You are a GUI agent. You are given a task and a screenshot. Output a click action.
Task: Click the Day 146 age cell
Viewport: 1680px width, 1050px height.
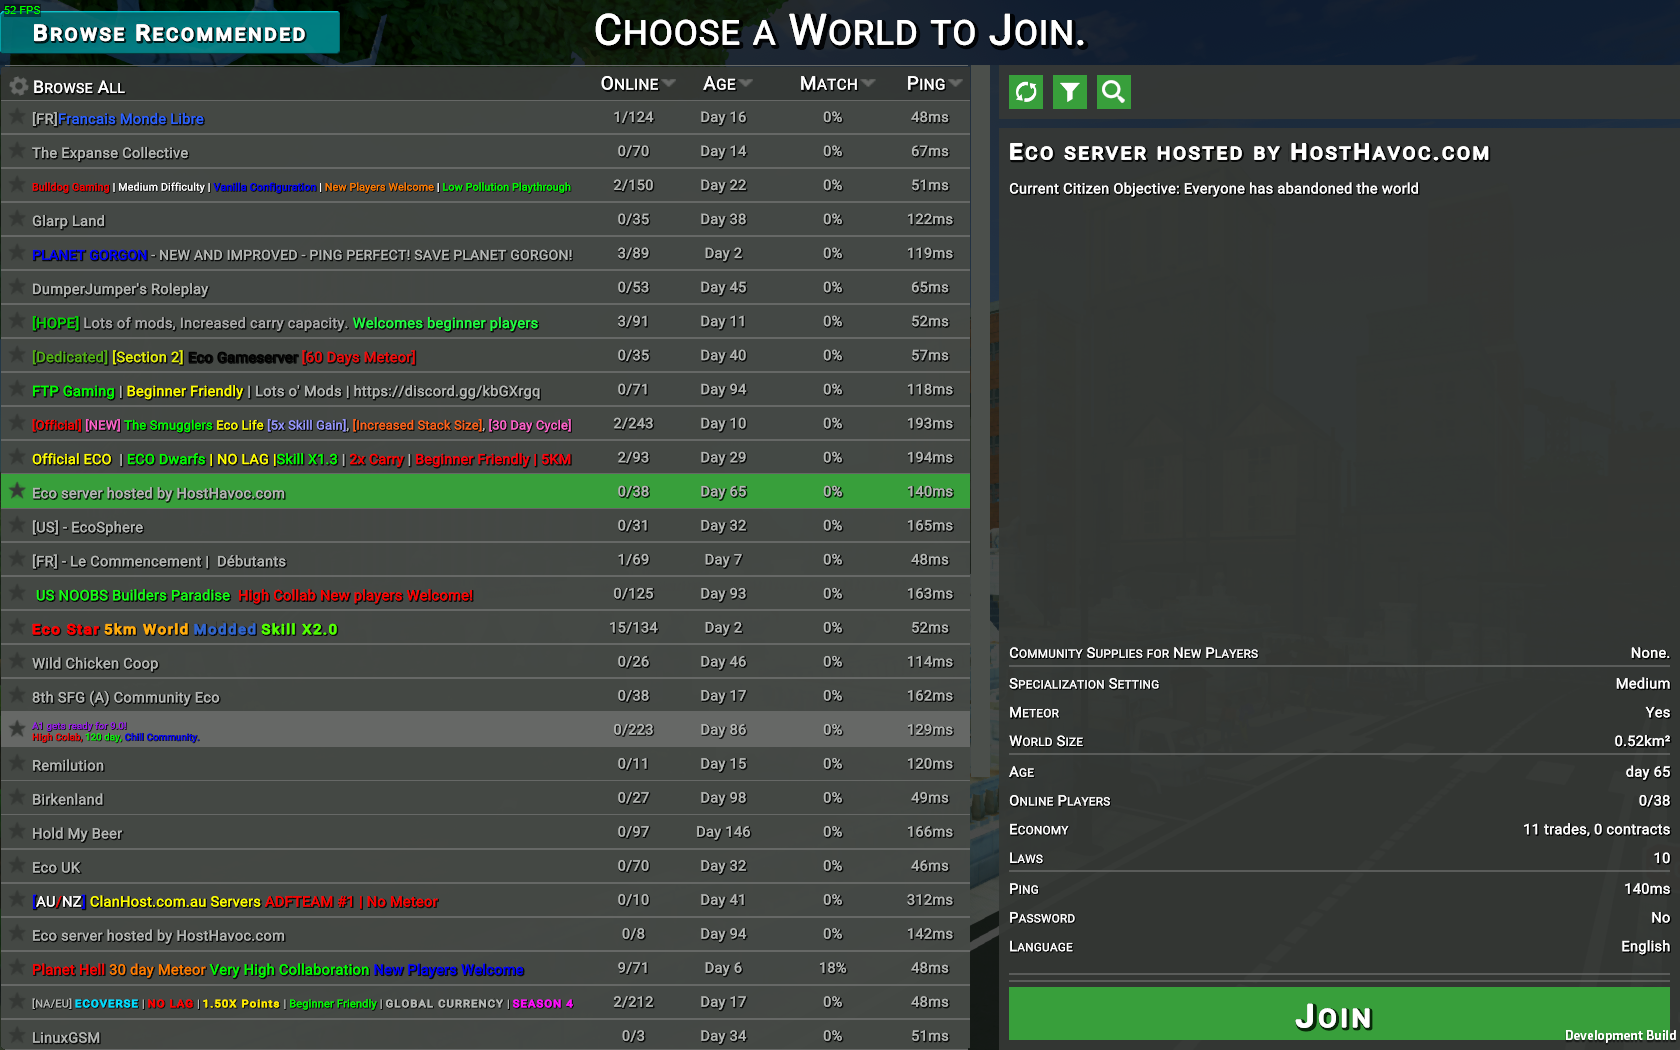click(x=723, y=832)
